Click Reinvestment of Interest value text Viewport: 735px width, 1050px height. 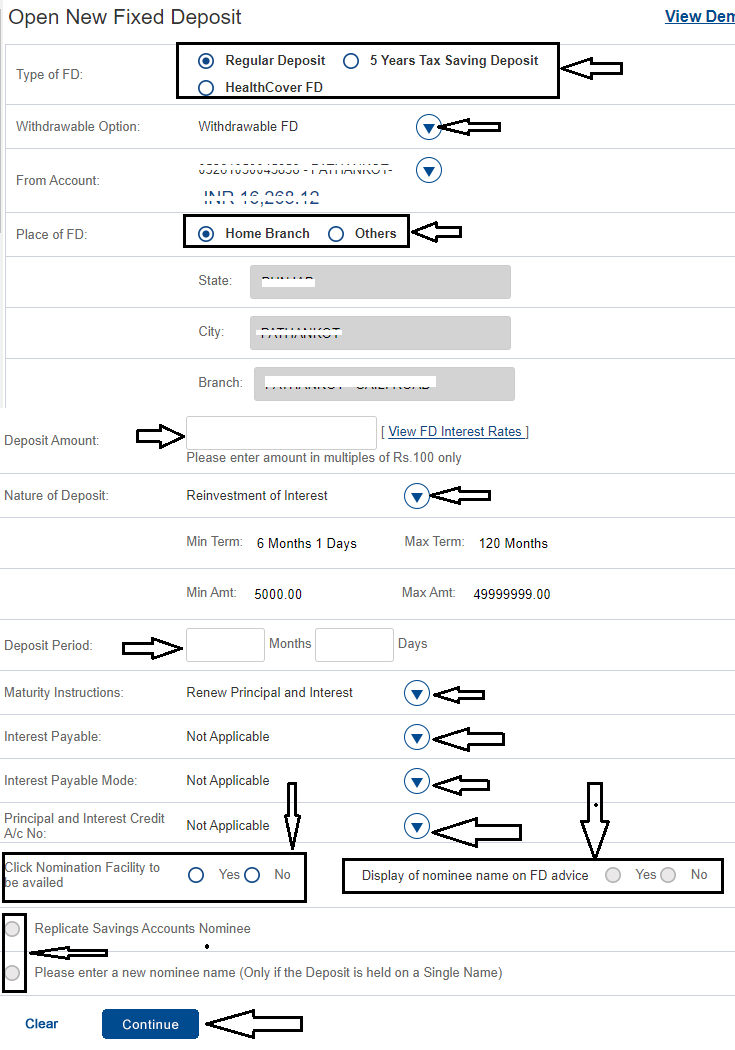(x=257, y=496)
